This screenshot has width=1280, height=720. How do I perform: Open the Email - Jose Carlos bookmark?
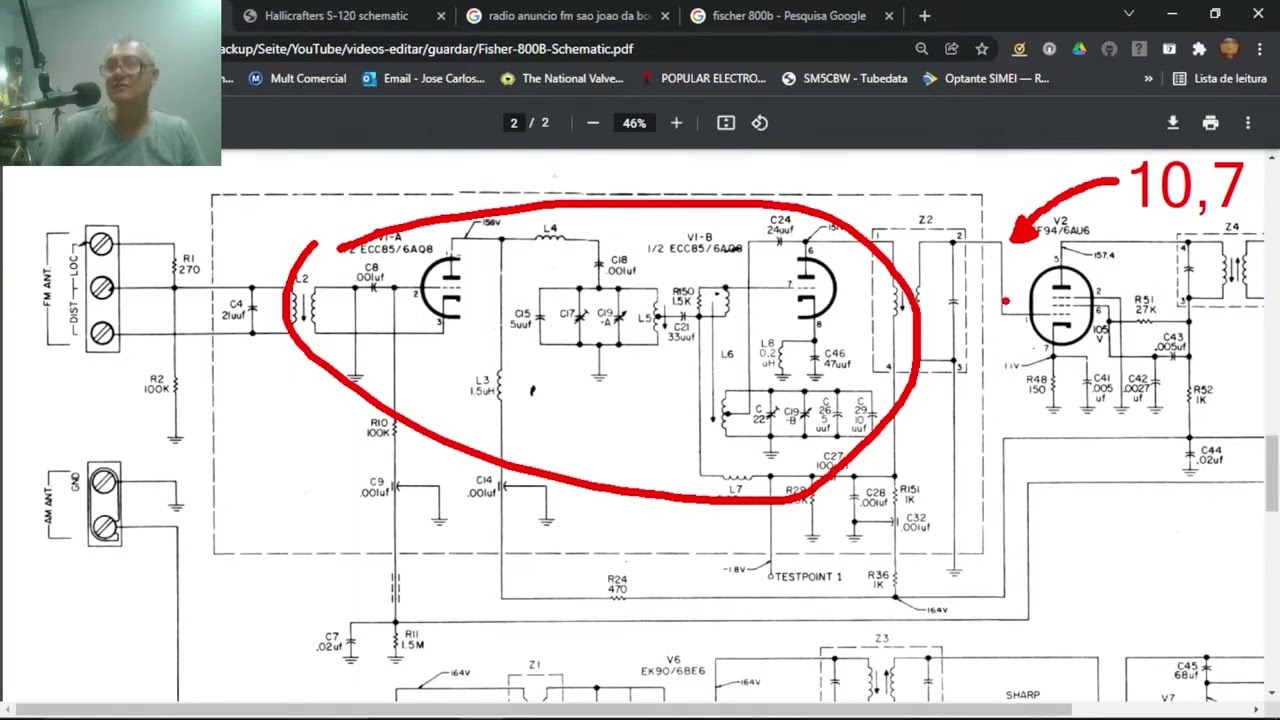(423, 79)
